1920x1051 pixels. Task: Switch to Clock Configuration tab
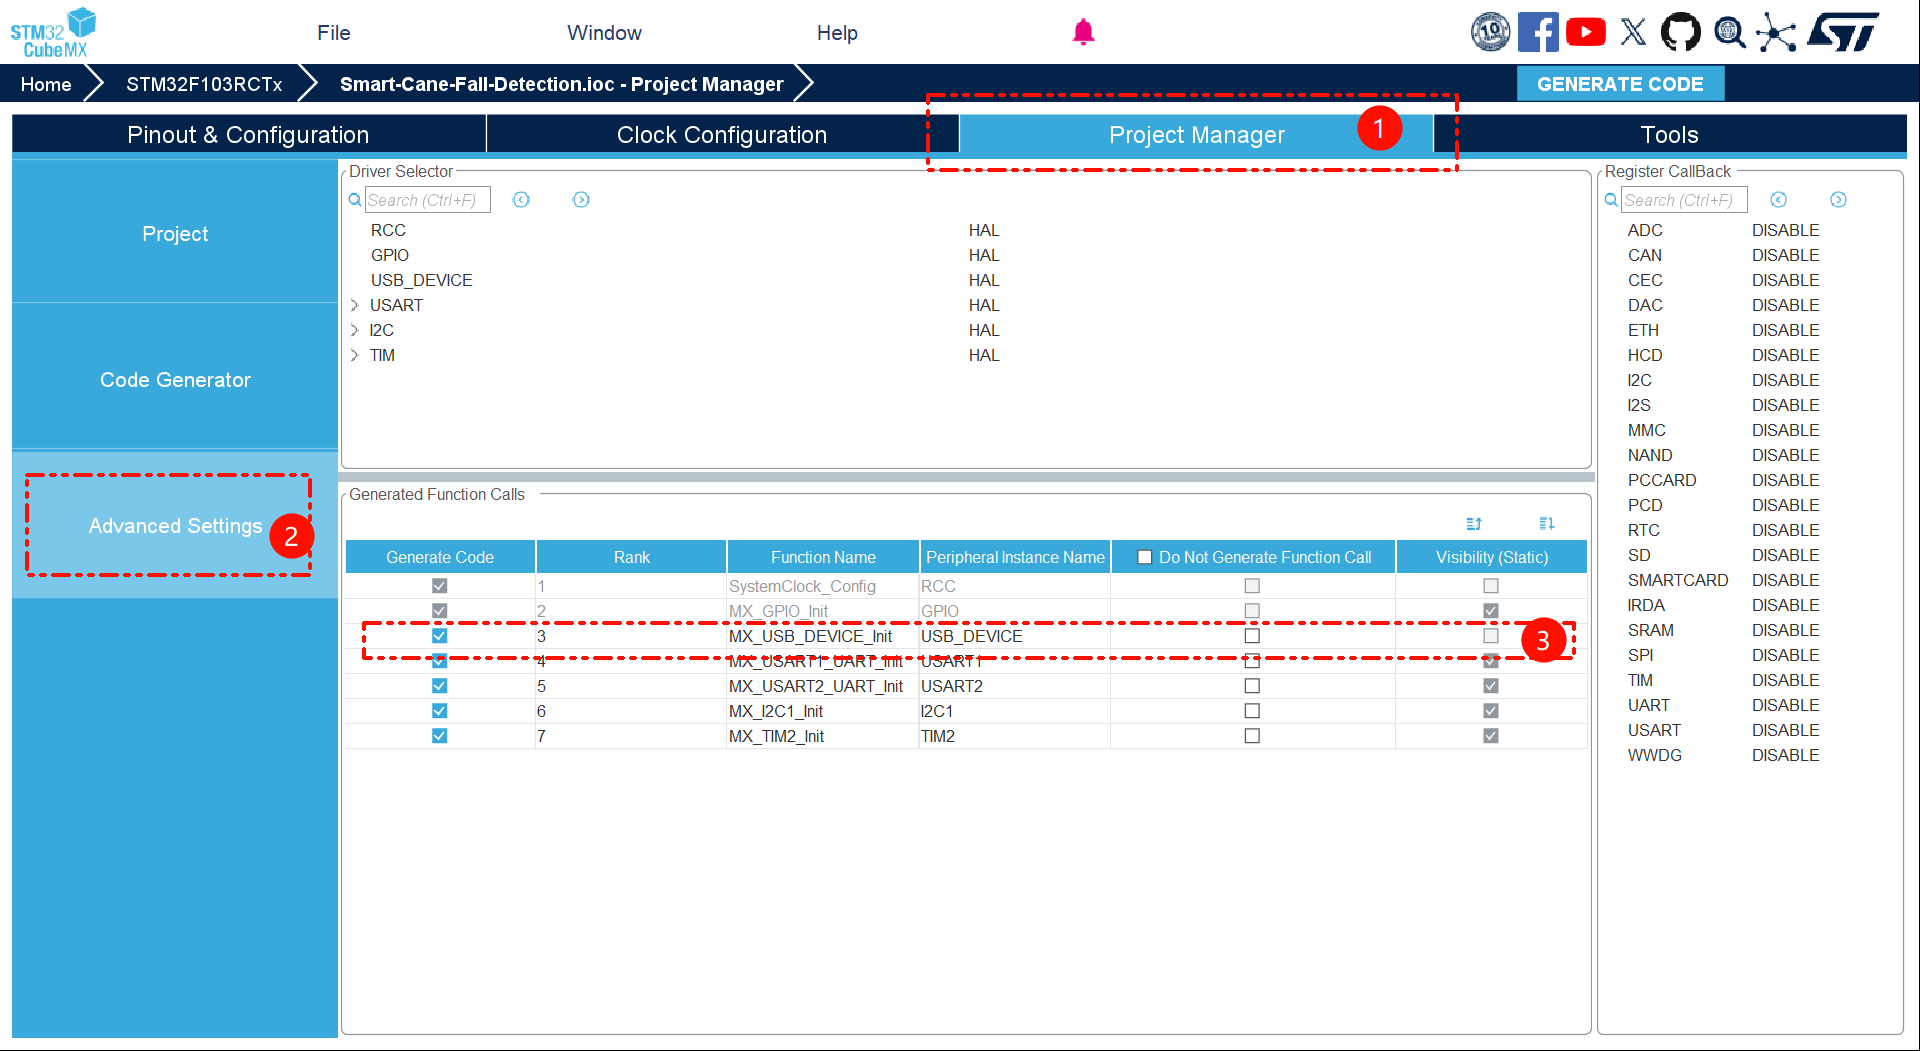pos(721,135)
